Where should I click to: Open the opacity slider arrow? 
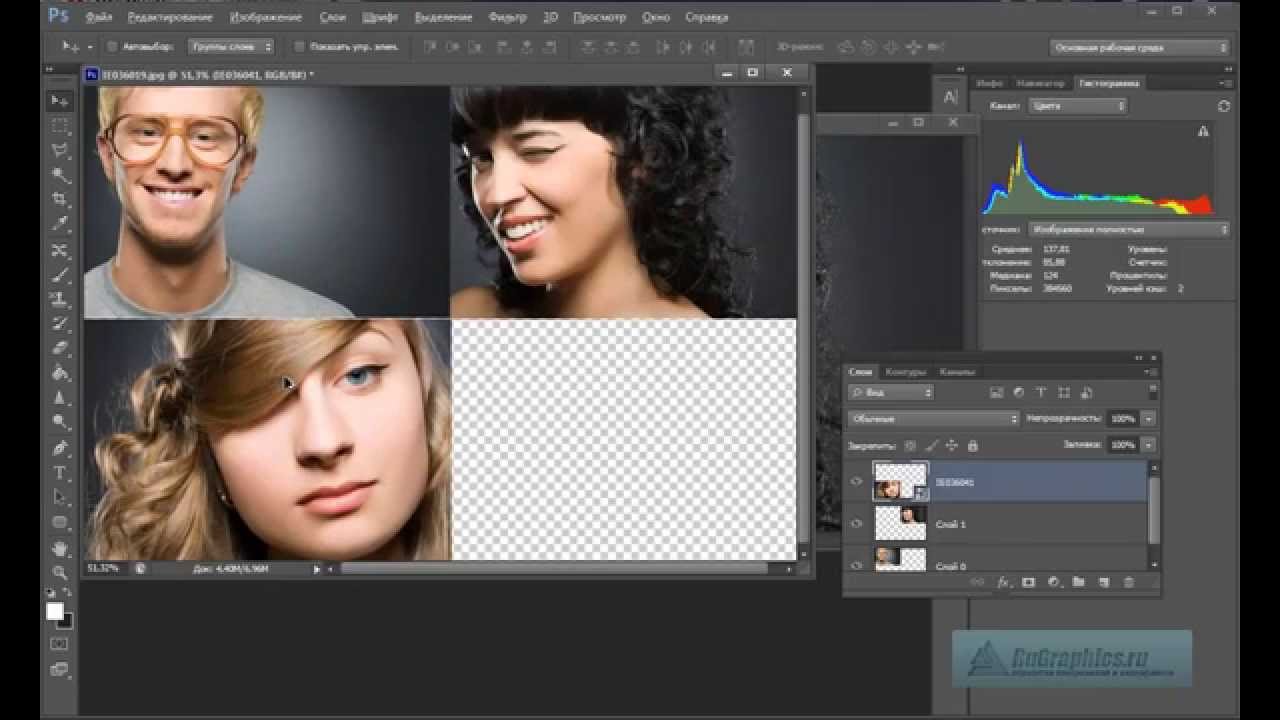click(1149, 419)
